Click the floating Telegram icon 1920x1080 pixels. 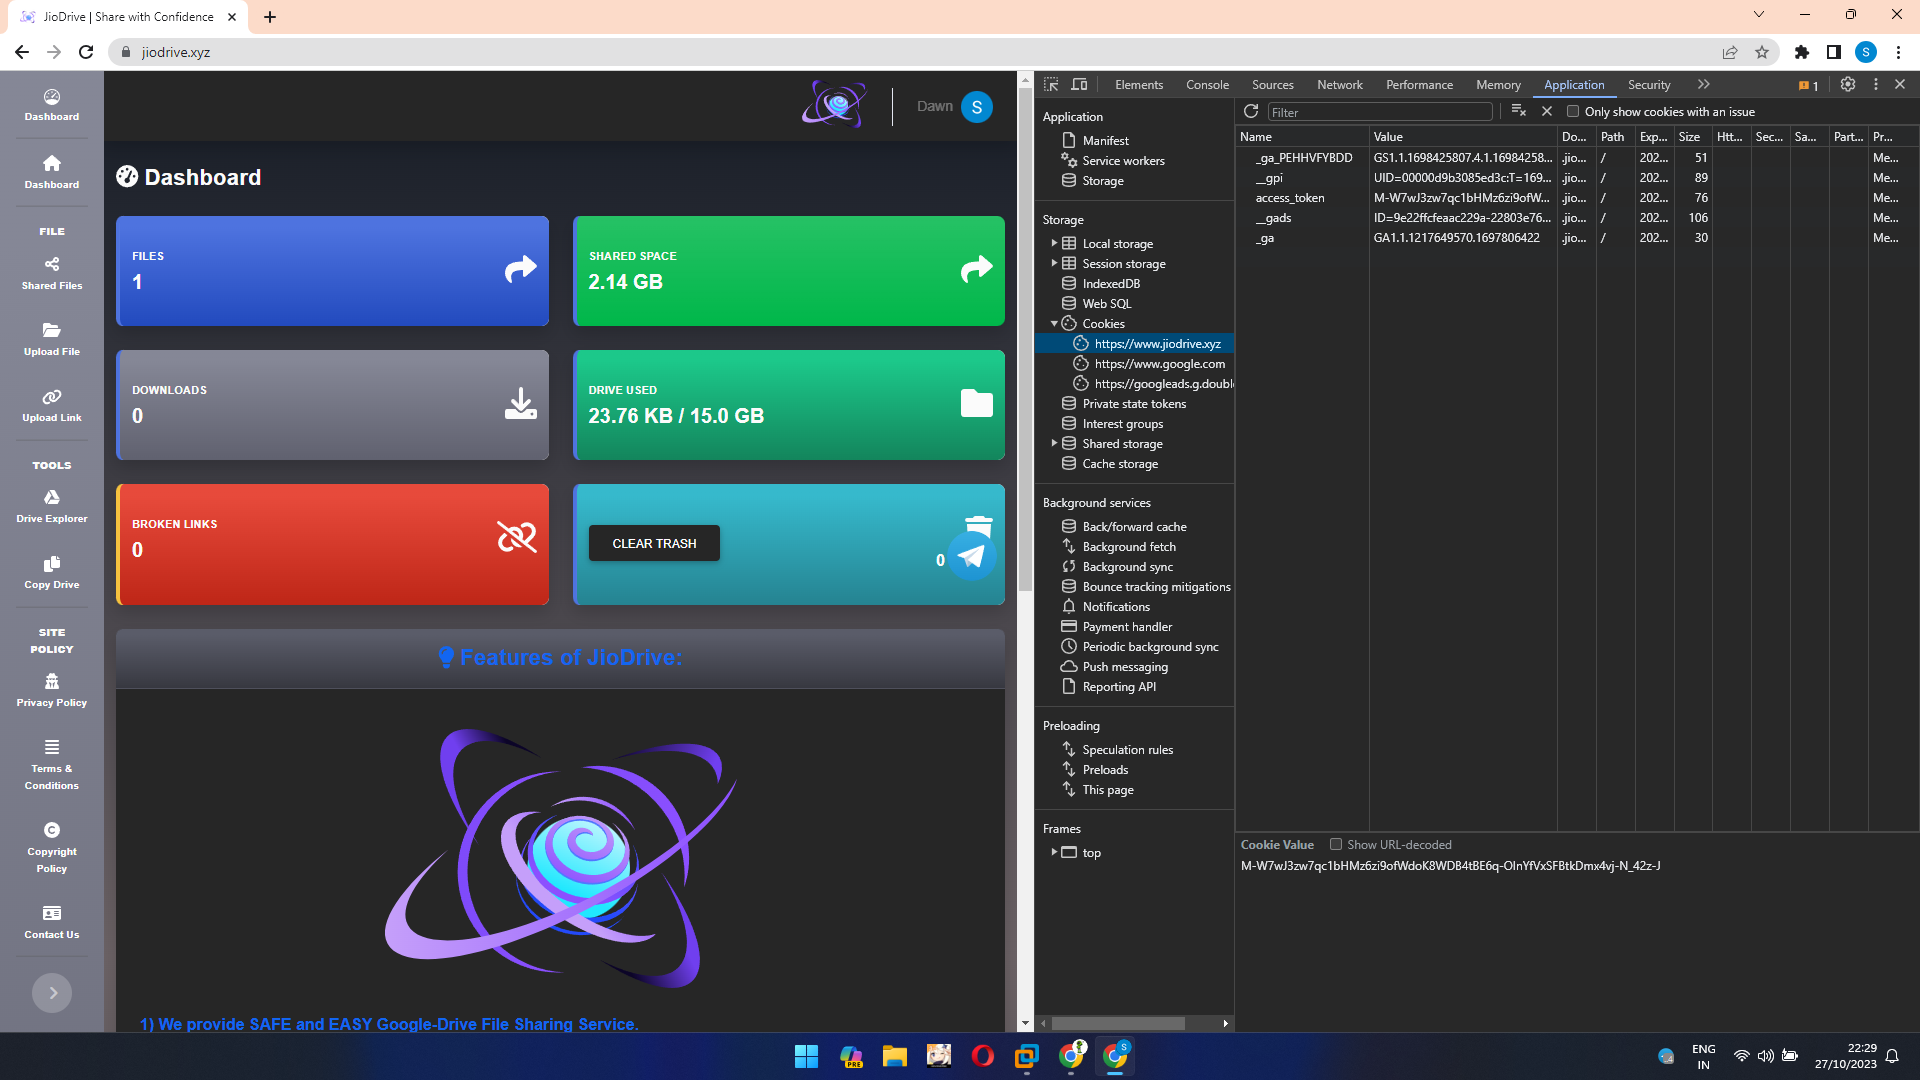[971, 557]
